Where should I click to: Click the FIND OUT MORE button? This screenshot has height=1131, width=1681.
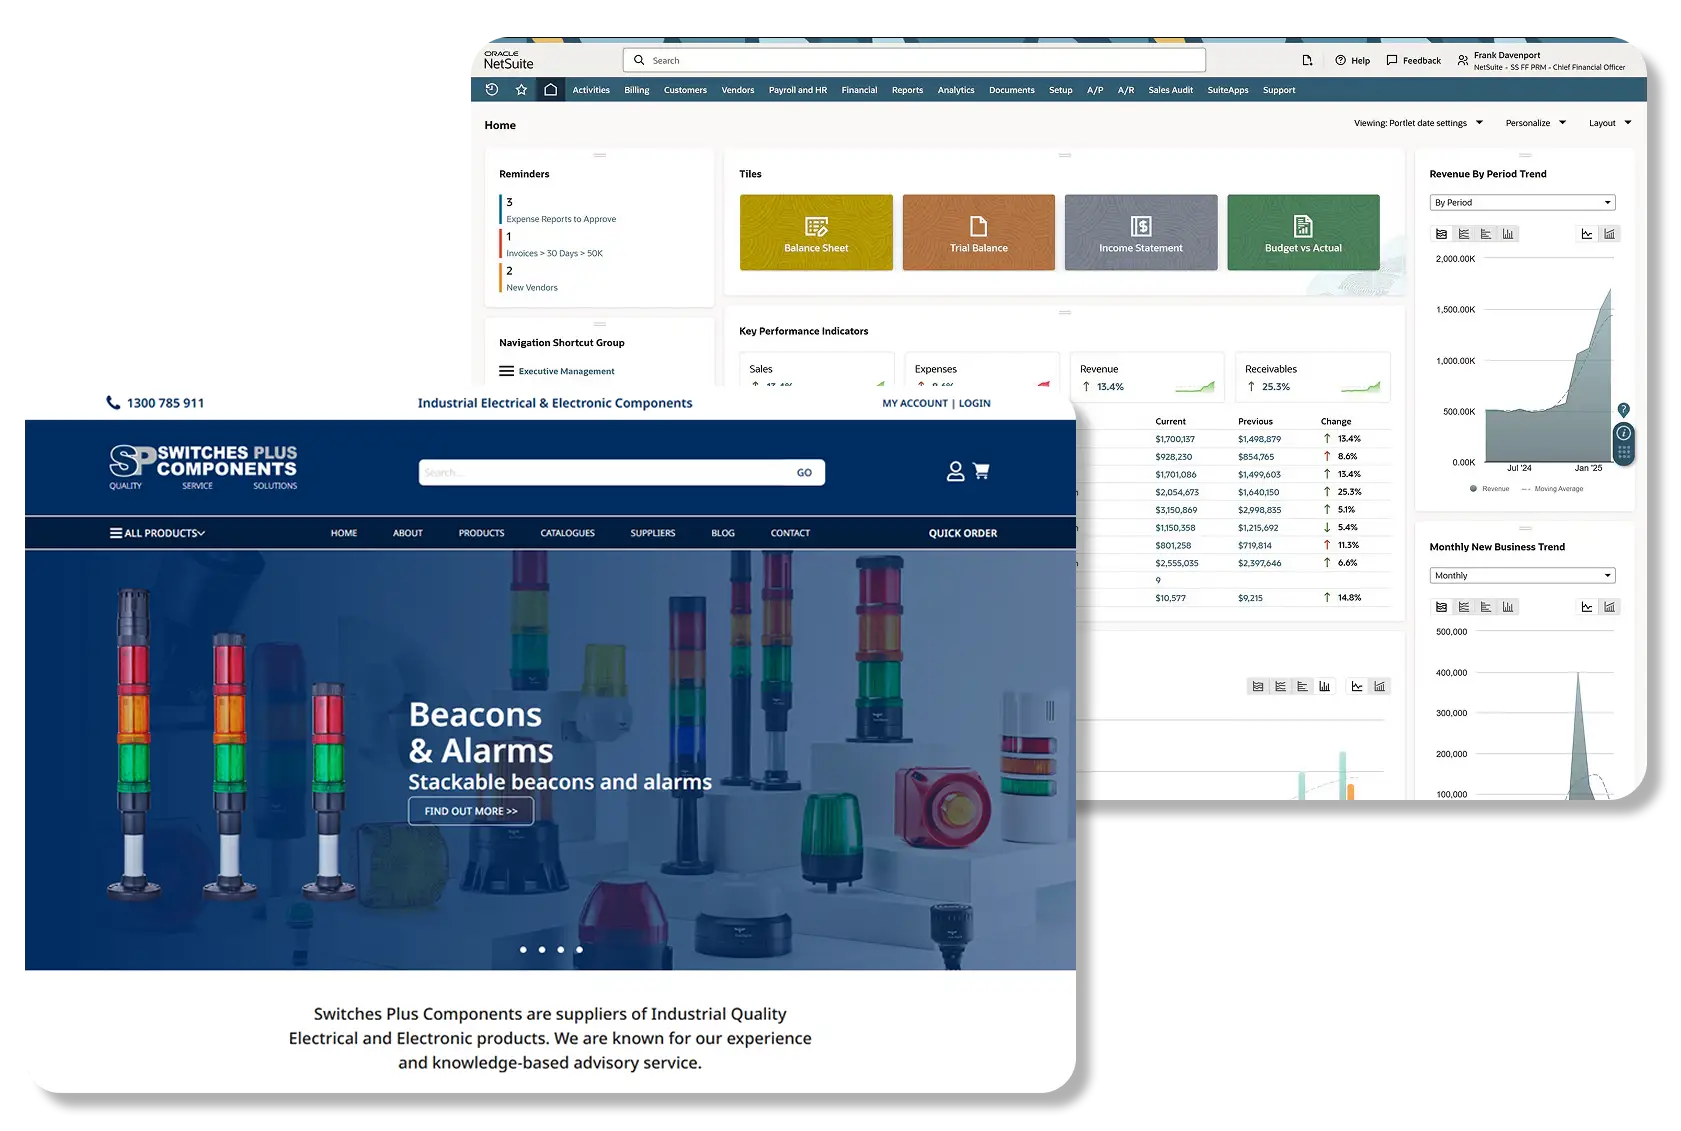click(470, 811)
